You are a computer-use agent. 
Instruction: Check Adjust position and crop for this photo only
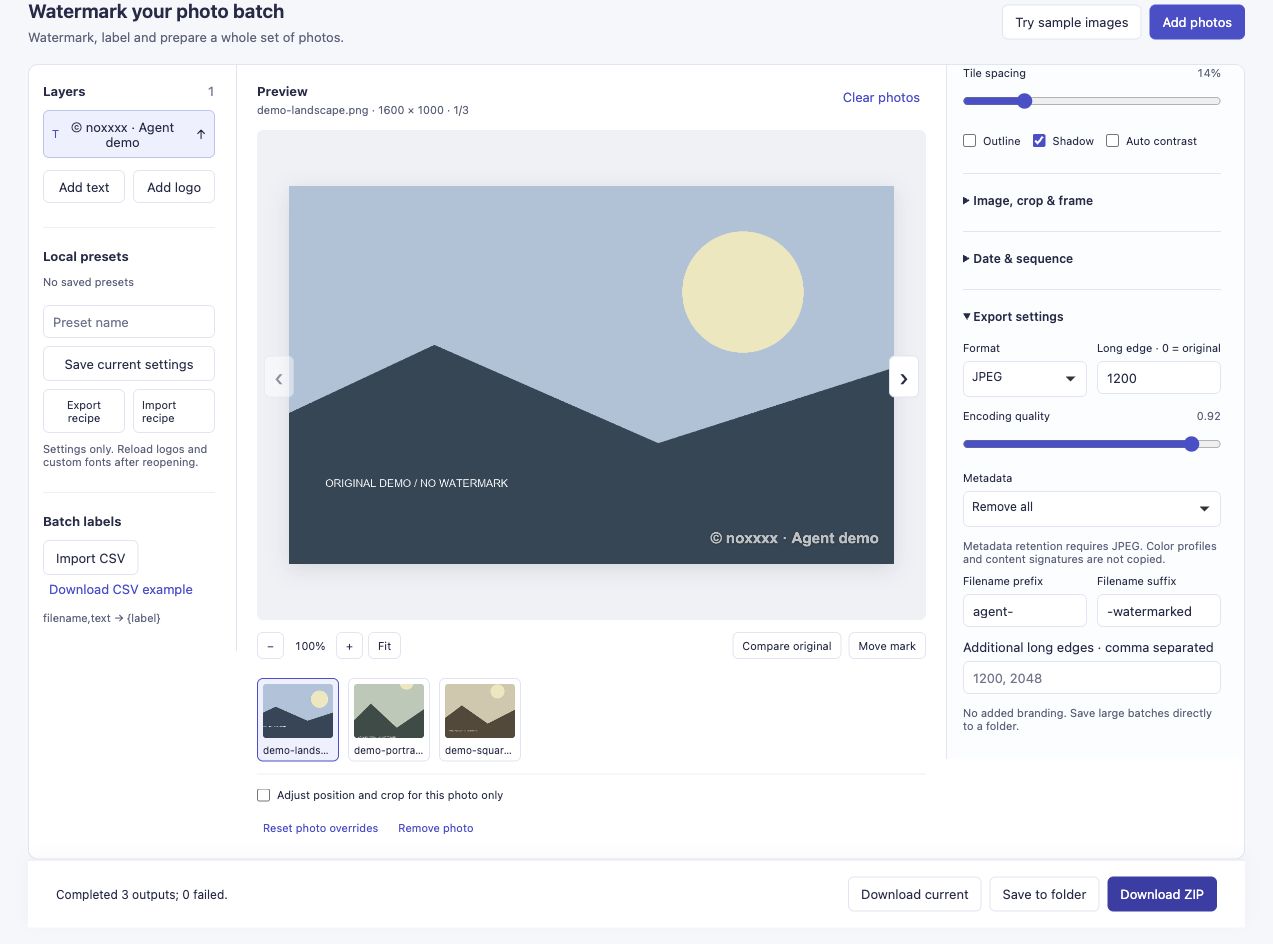[x=264, y=795]
